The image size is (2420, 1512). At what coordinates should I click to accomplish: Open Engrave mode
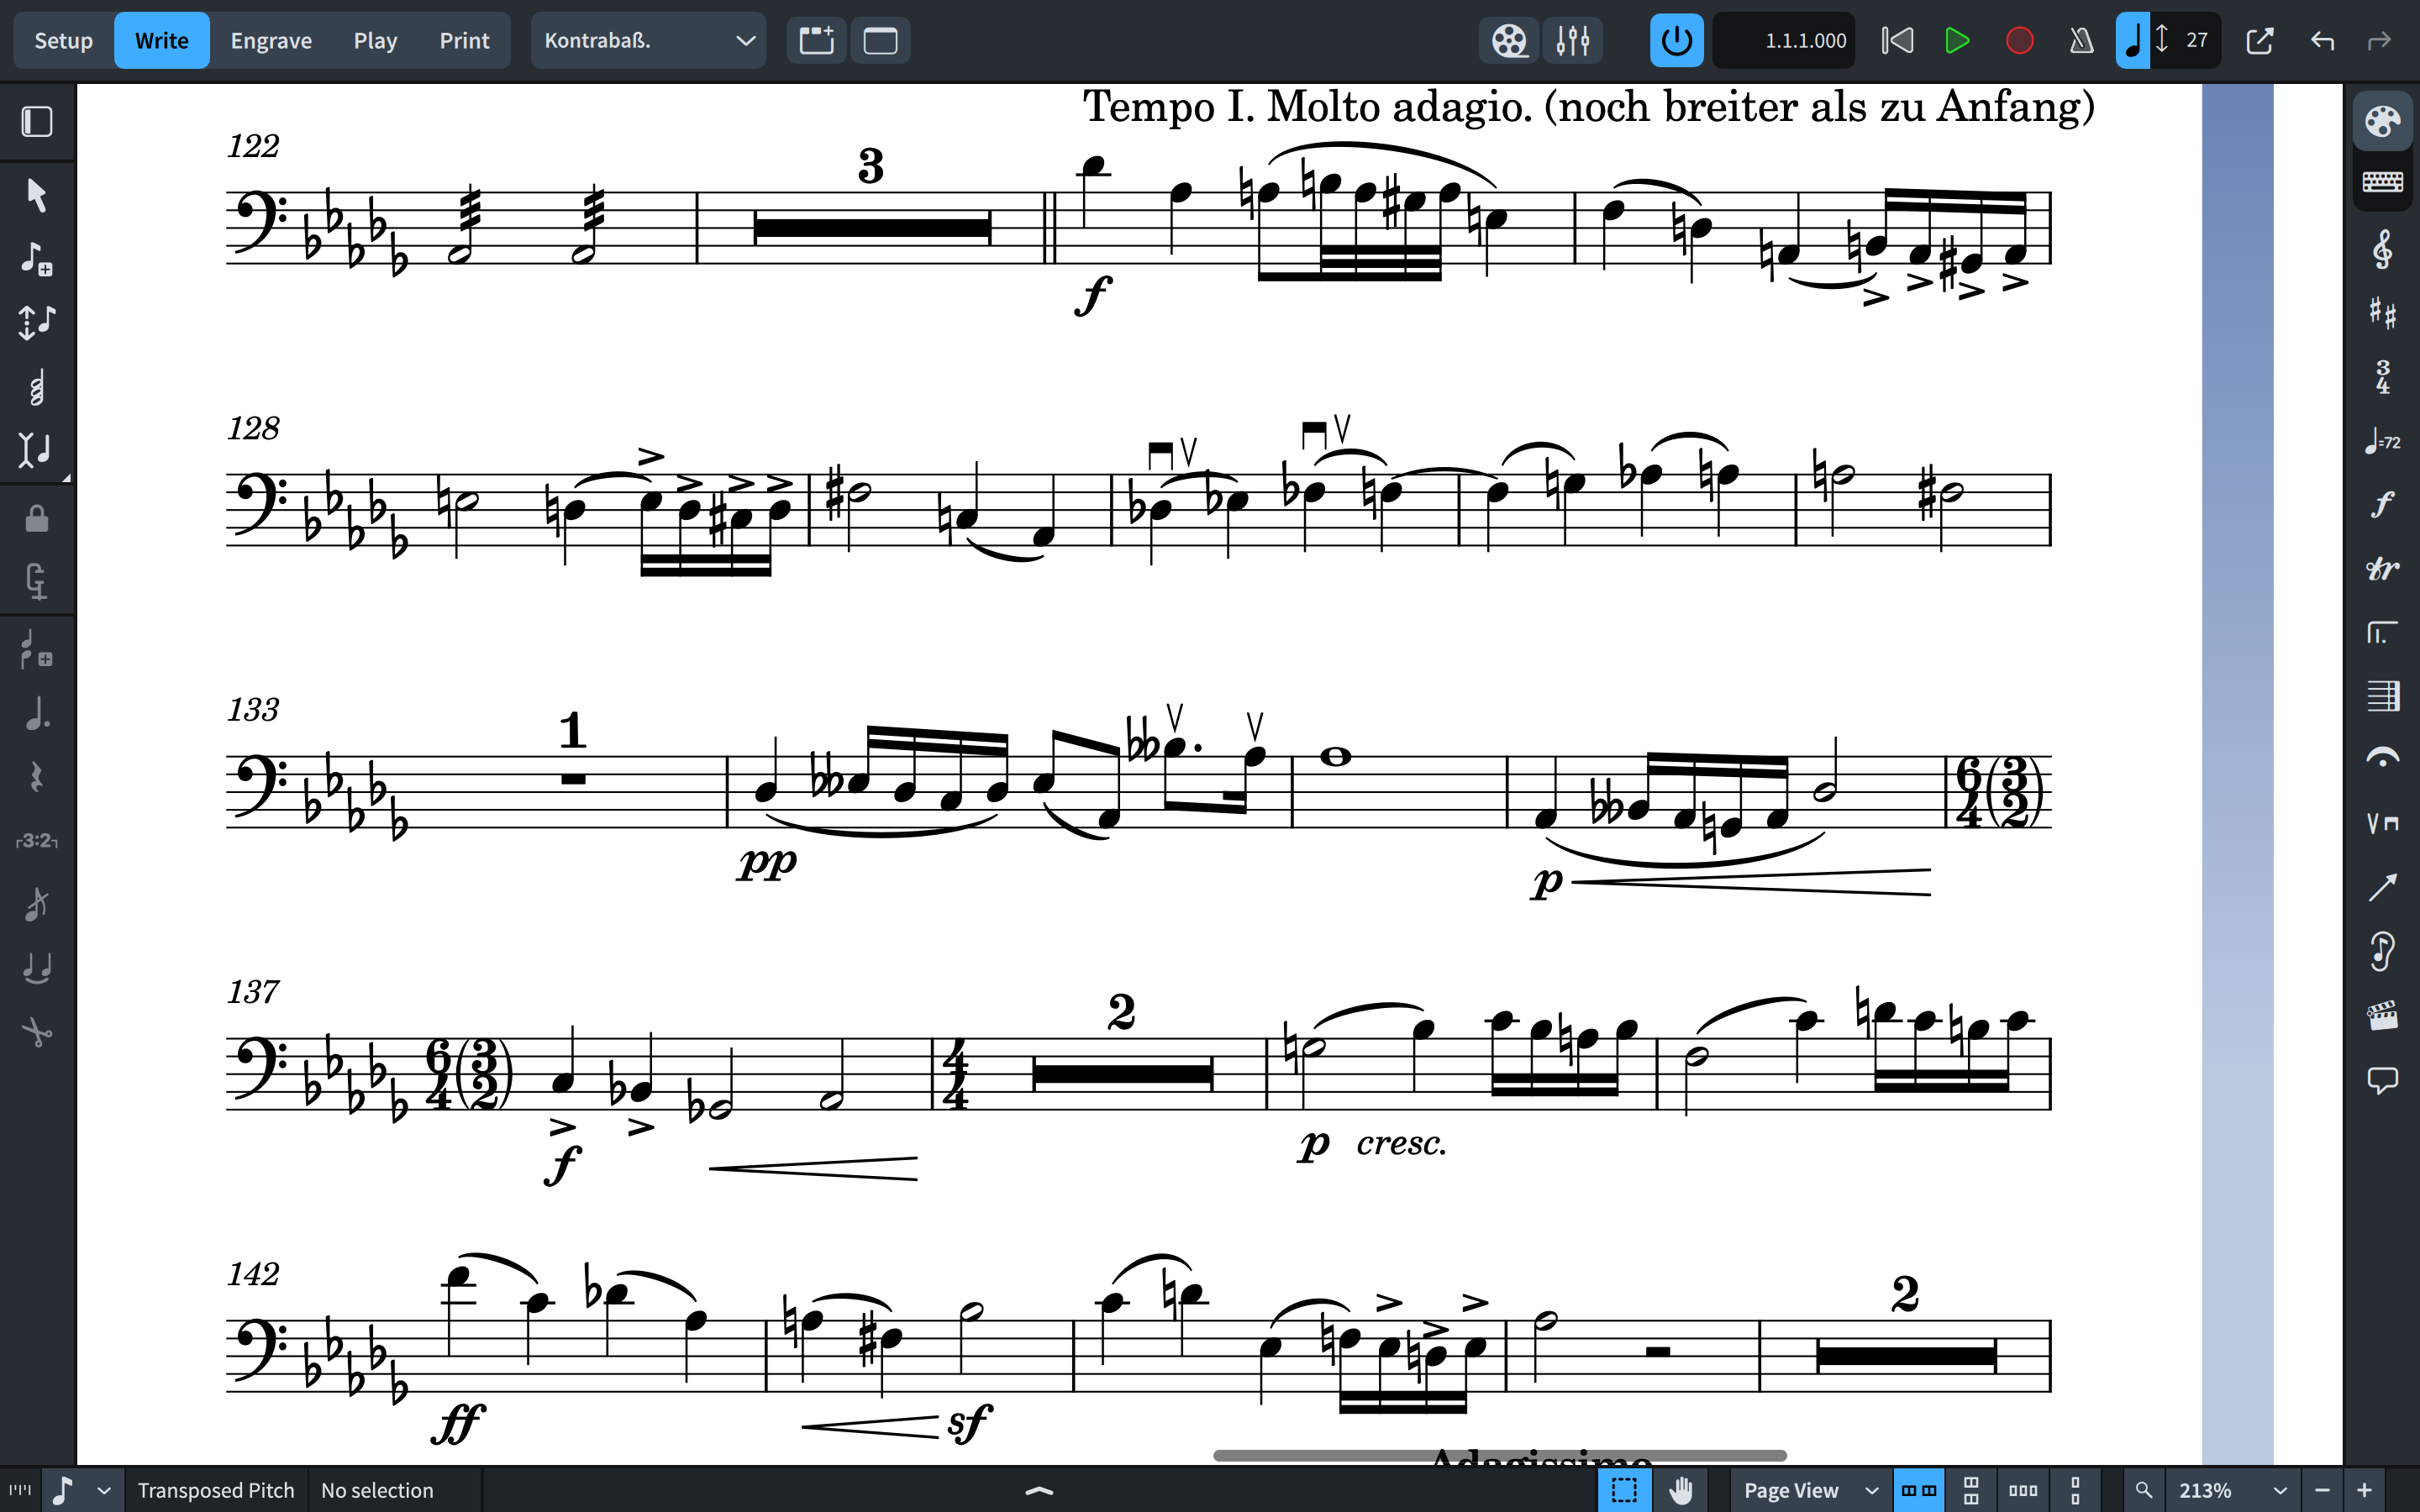point(271,41)
